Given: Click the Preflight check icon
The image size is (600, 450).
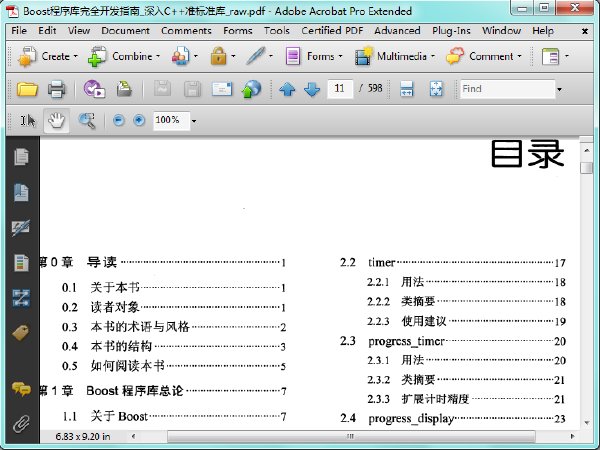Looking at the screenshot, I should [x=94, y=89].
